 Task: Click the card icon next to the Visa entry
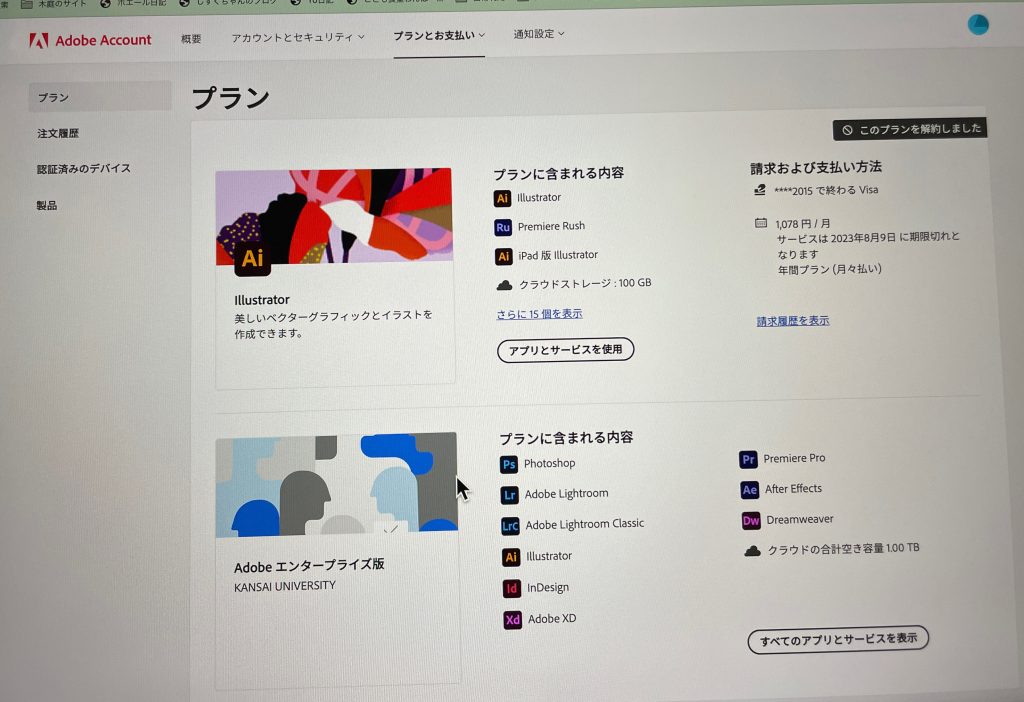point(760,190)
